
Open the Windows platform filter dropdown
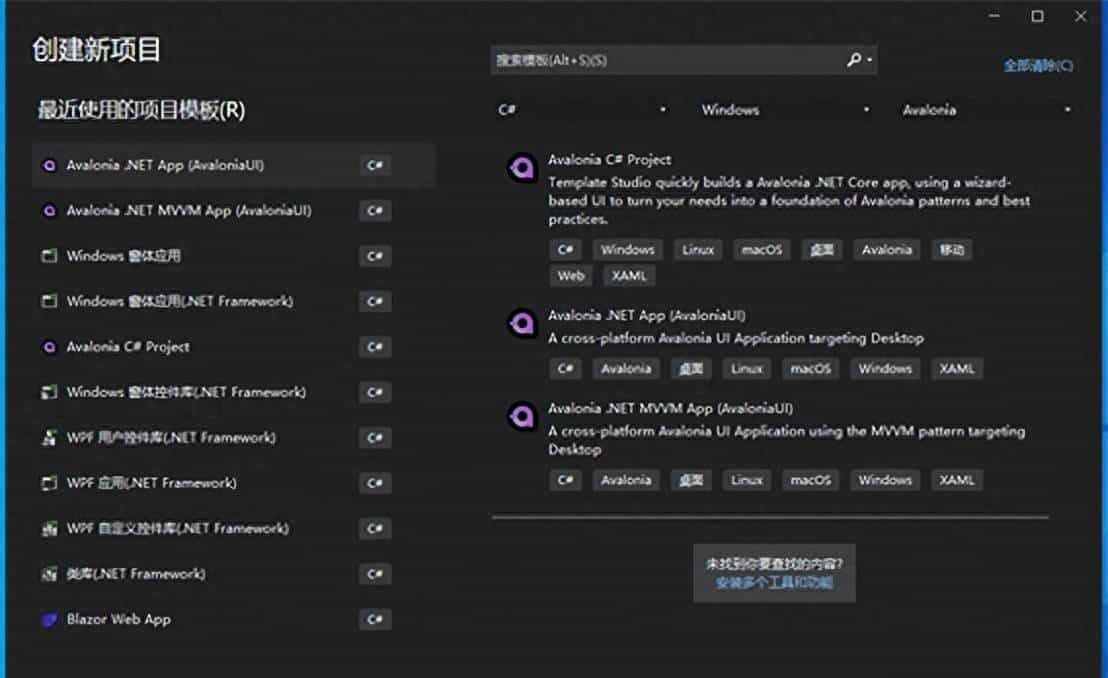tap(785, 110)
